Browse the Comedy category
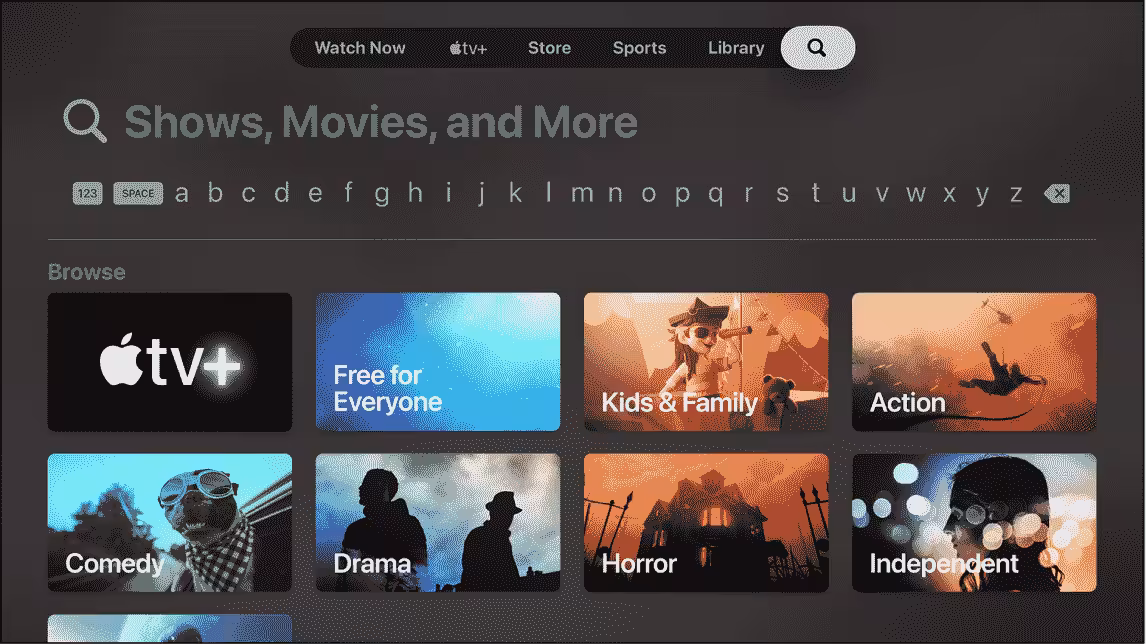 170,523
